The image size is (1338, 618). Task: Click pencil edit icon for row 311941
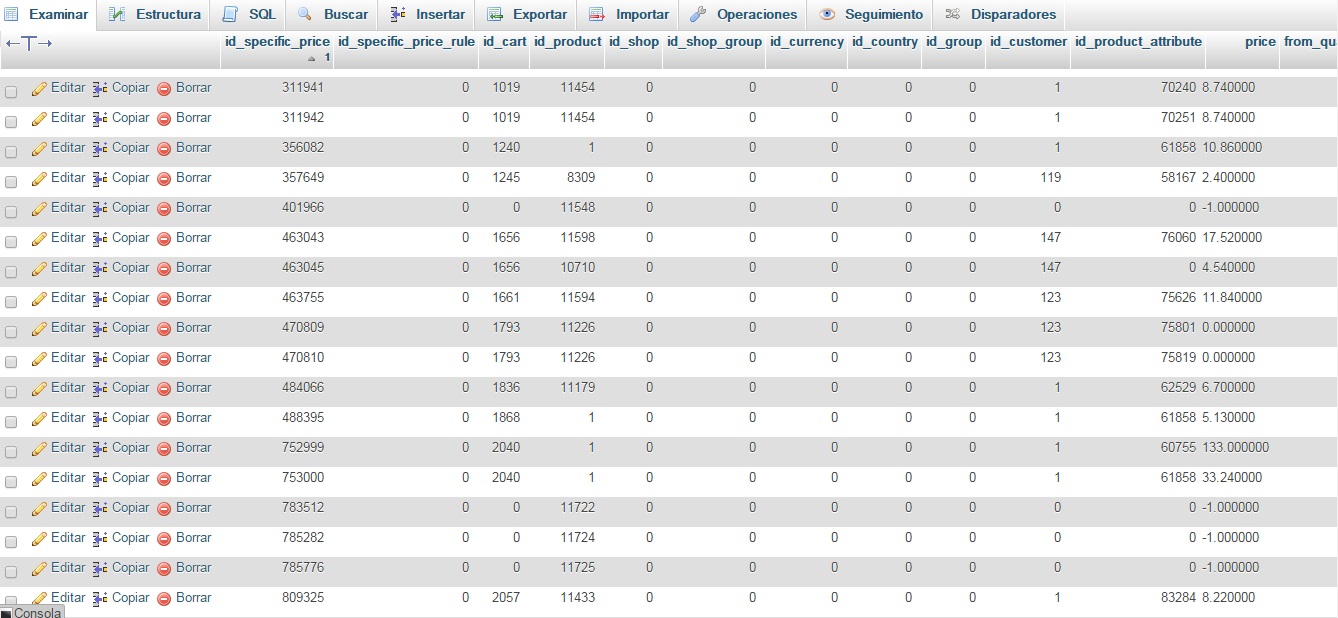pyautogui.click(x=40, y=88)
